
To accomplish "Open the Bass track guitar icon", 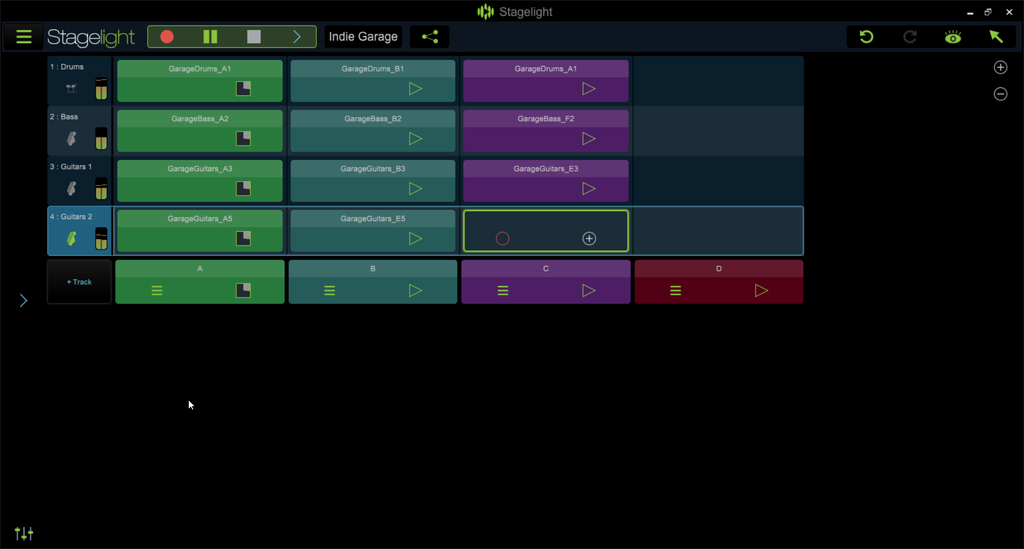I will pos(71,138).
